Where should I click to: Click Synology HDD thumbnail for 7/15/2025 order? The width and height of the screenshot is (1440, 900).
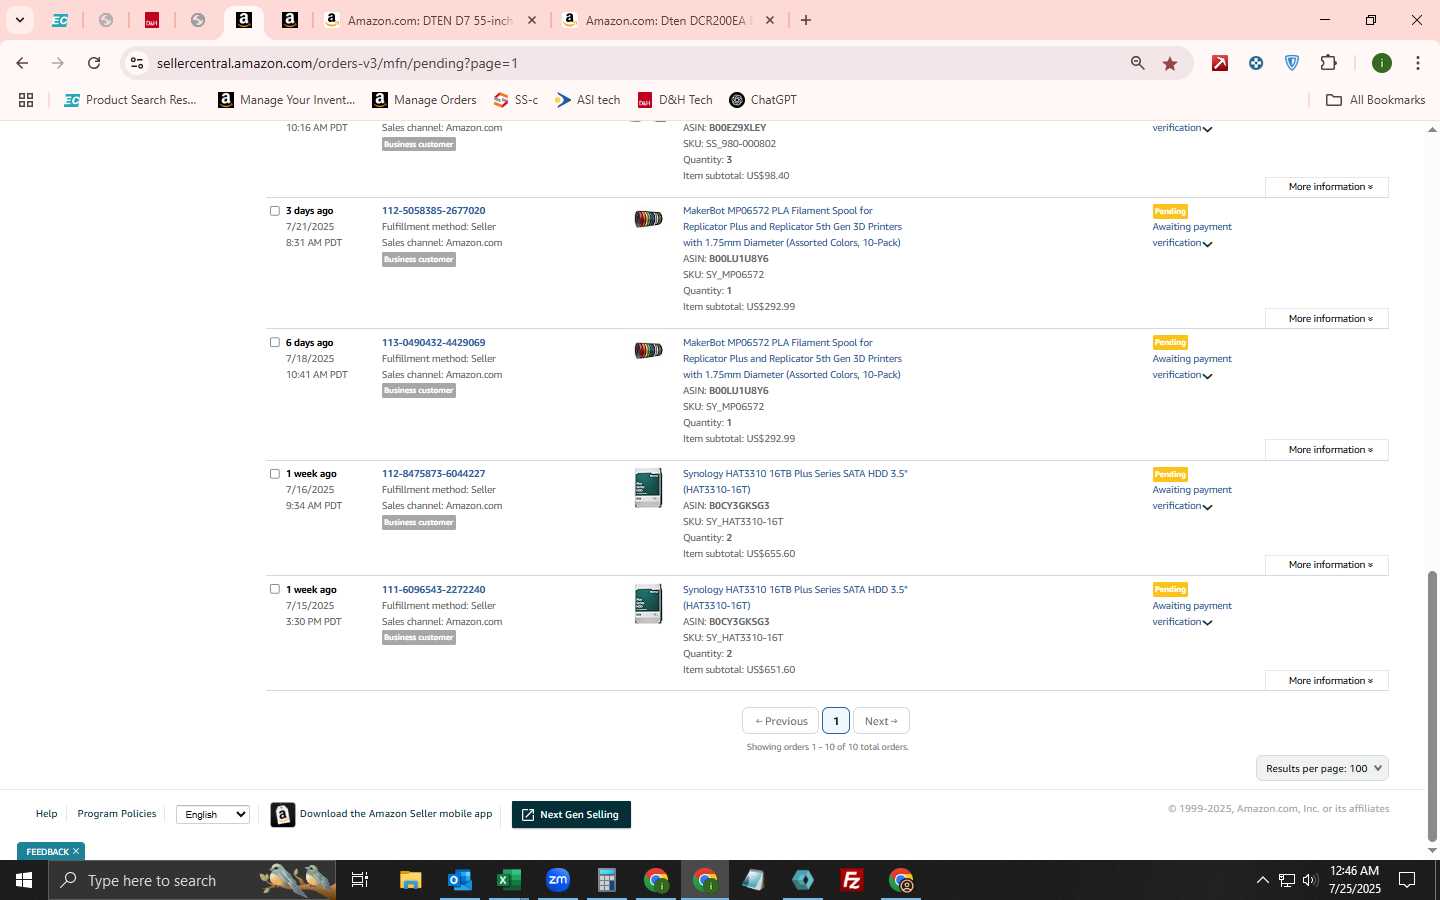648,604
